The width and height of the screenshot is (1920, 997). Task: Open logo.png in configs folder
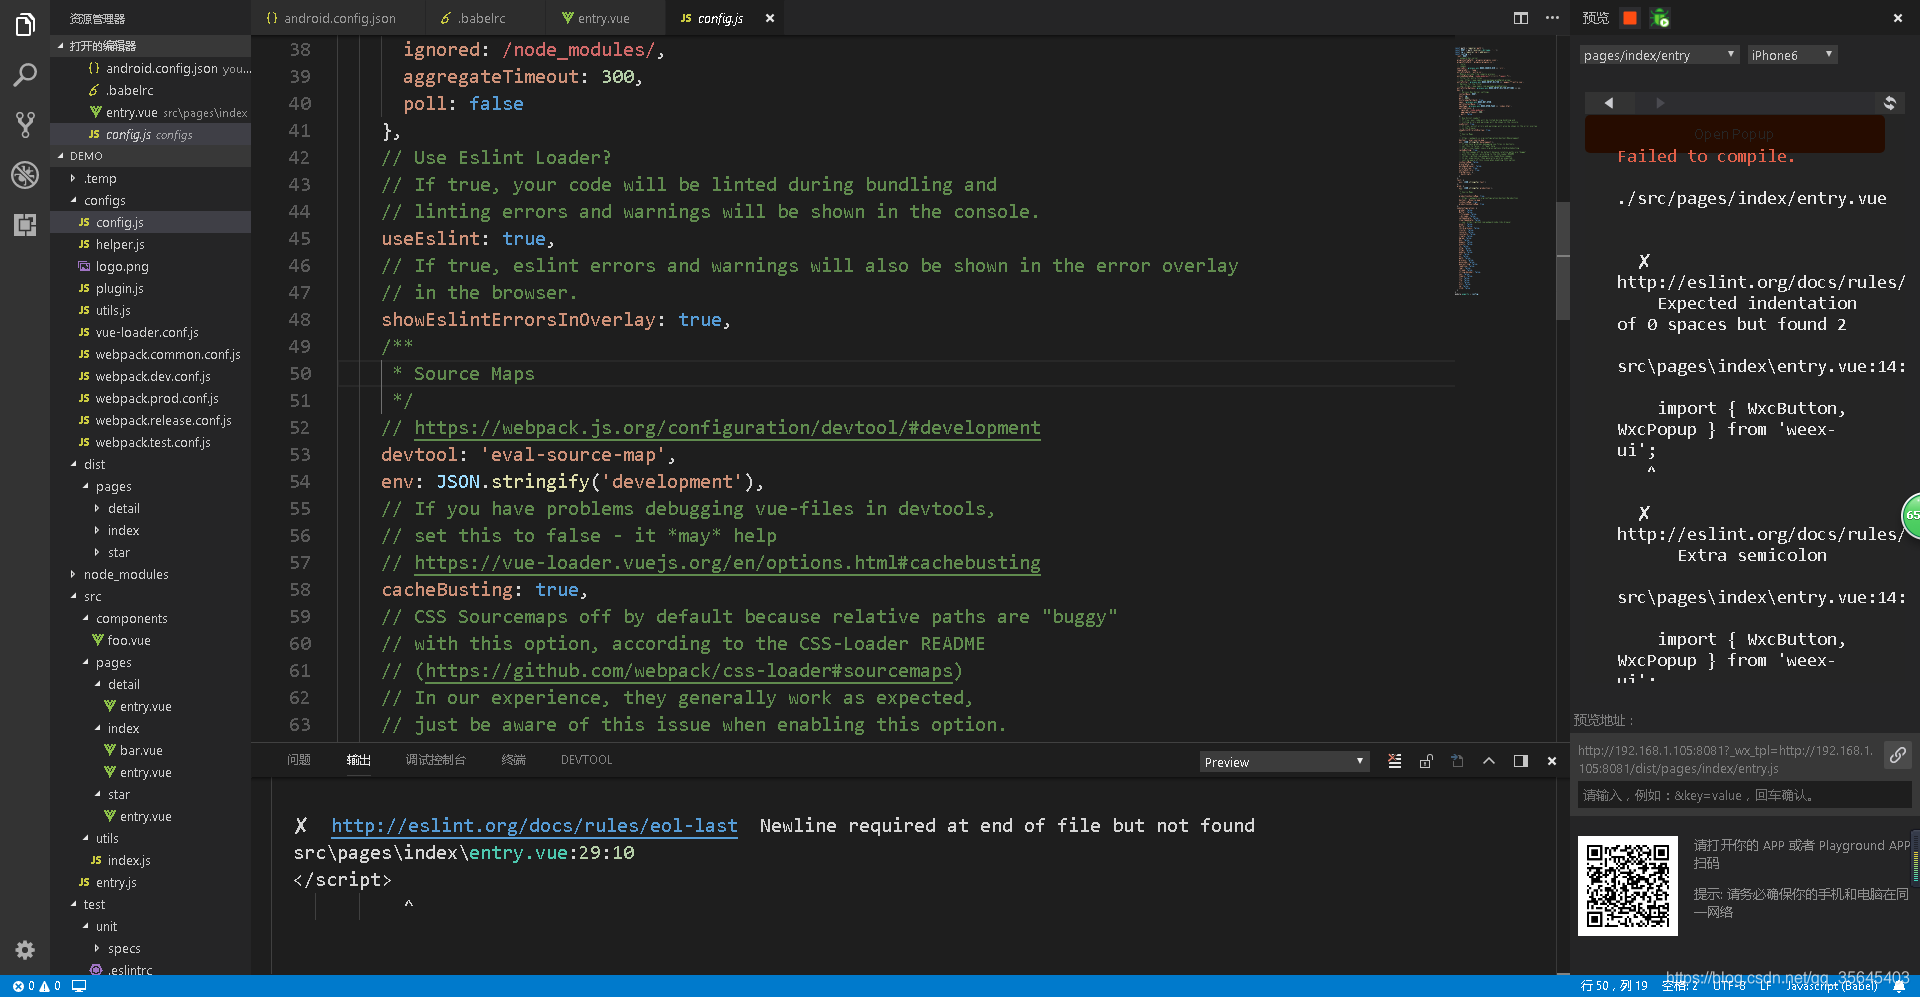pyautogui.click(x=122, y=266)
